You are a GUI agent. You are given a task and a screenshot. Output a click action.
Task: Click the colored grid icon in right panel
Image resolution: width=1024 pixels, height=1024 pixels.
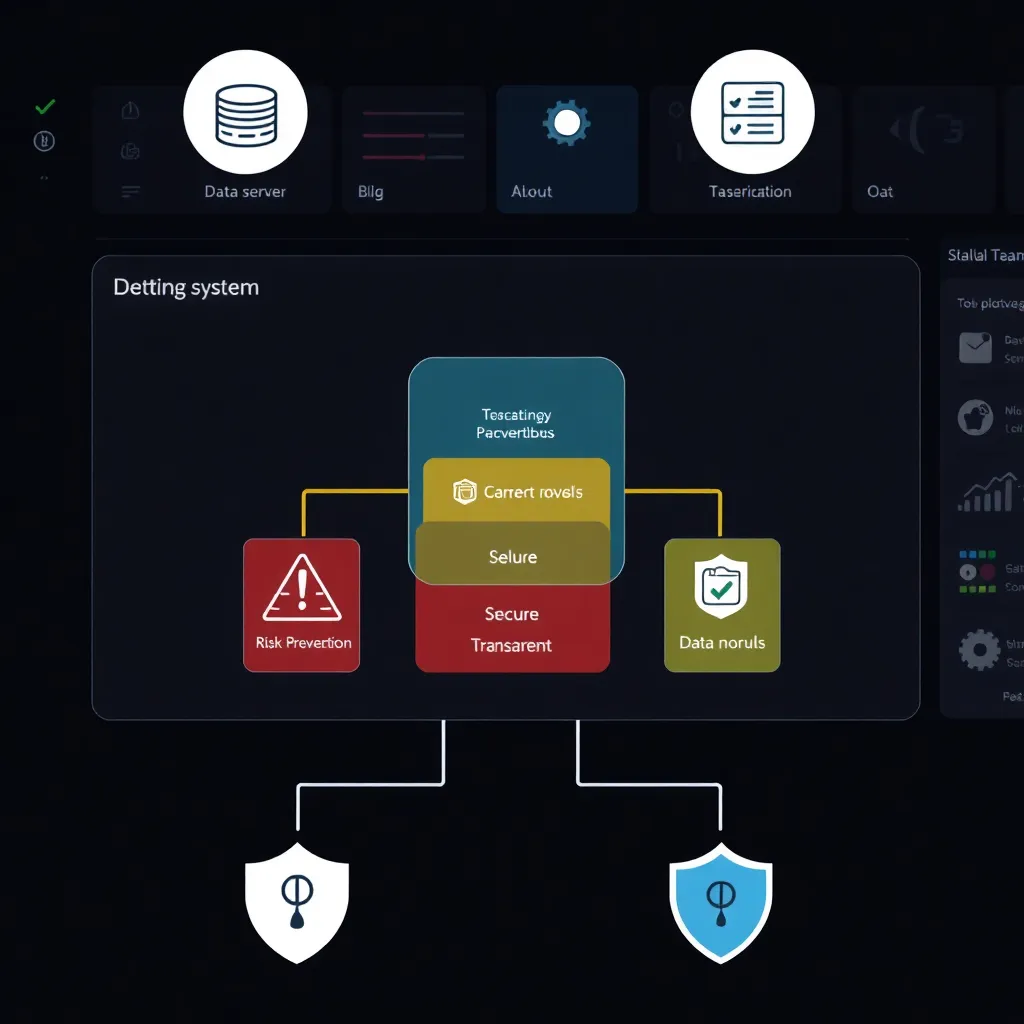point(977,571)
